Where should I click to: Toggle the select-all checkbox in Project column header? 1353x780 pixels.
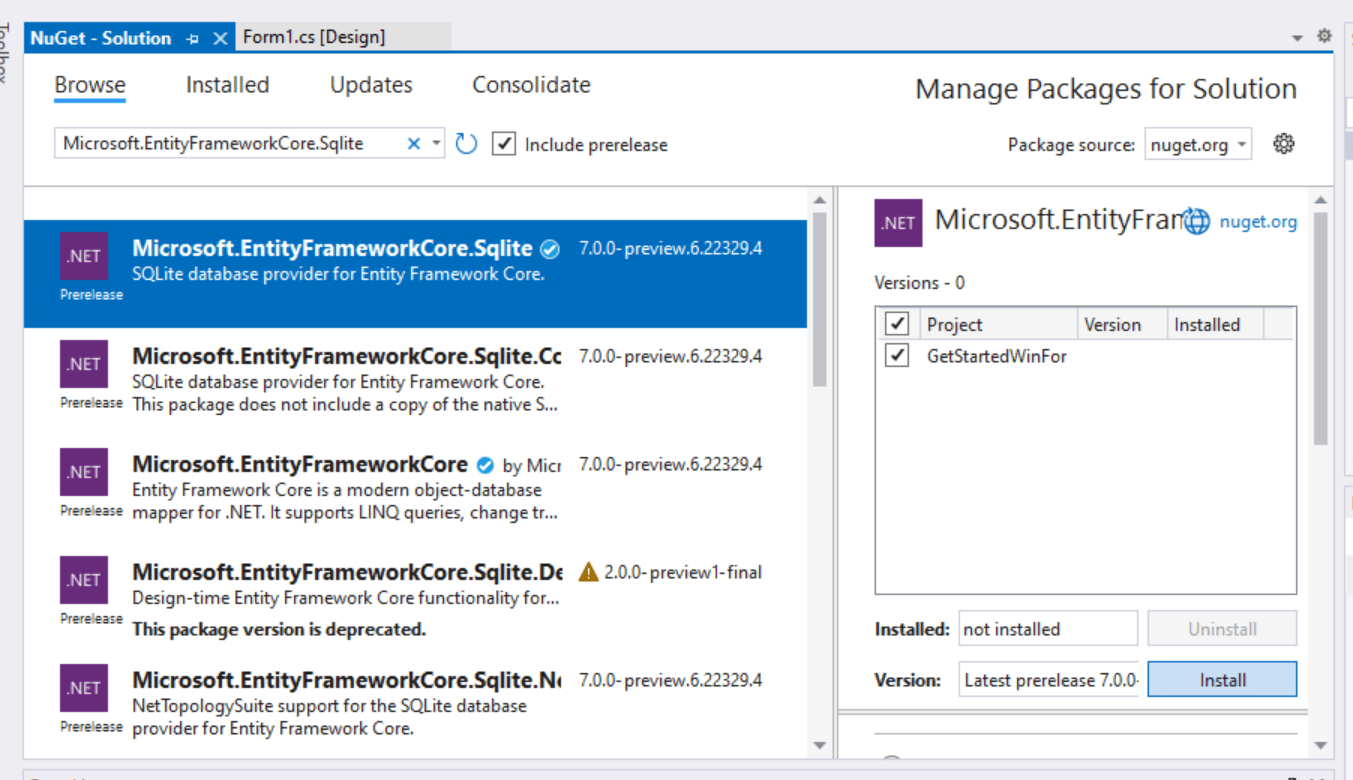pyautogui.click(x=897, y=322)
